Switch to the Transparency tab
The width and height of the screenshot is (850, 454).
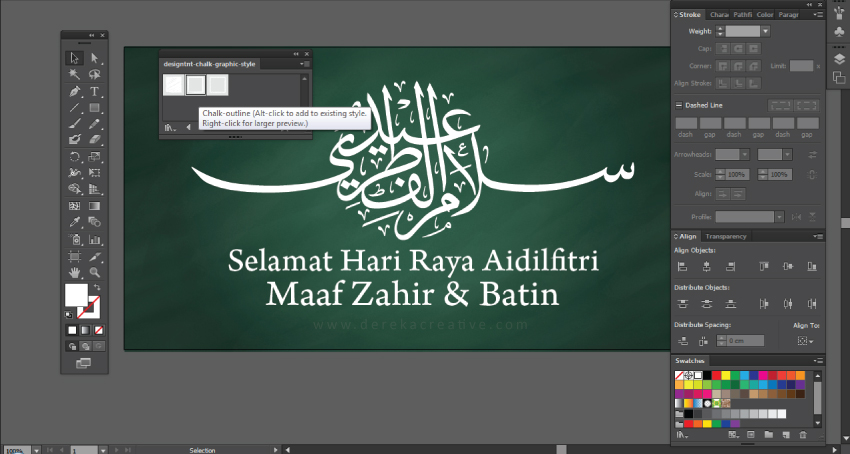[727, 236]
